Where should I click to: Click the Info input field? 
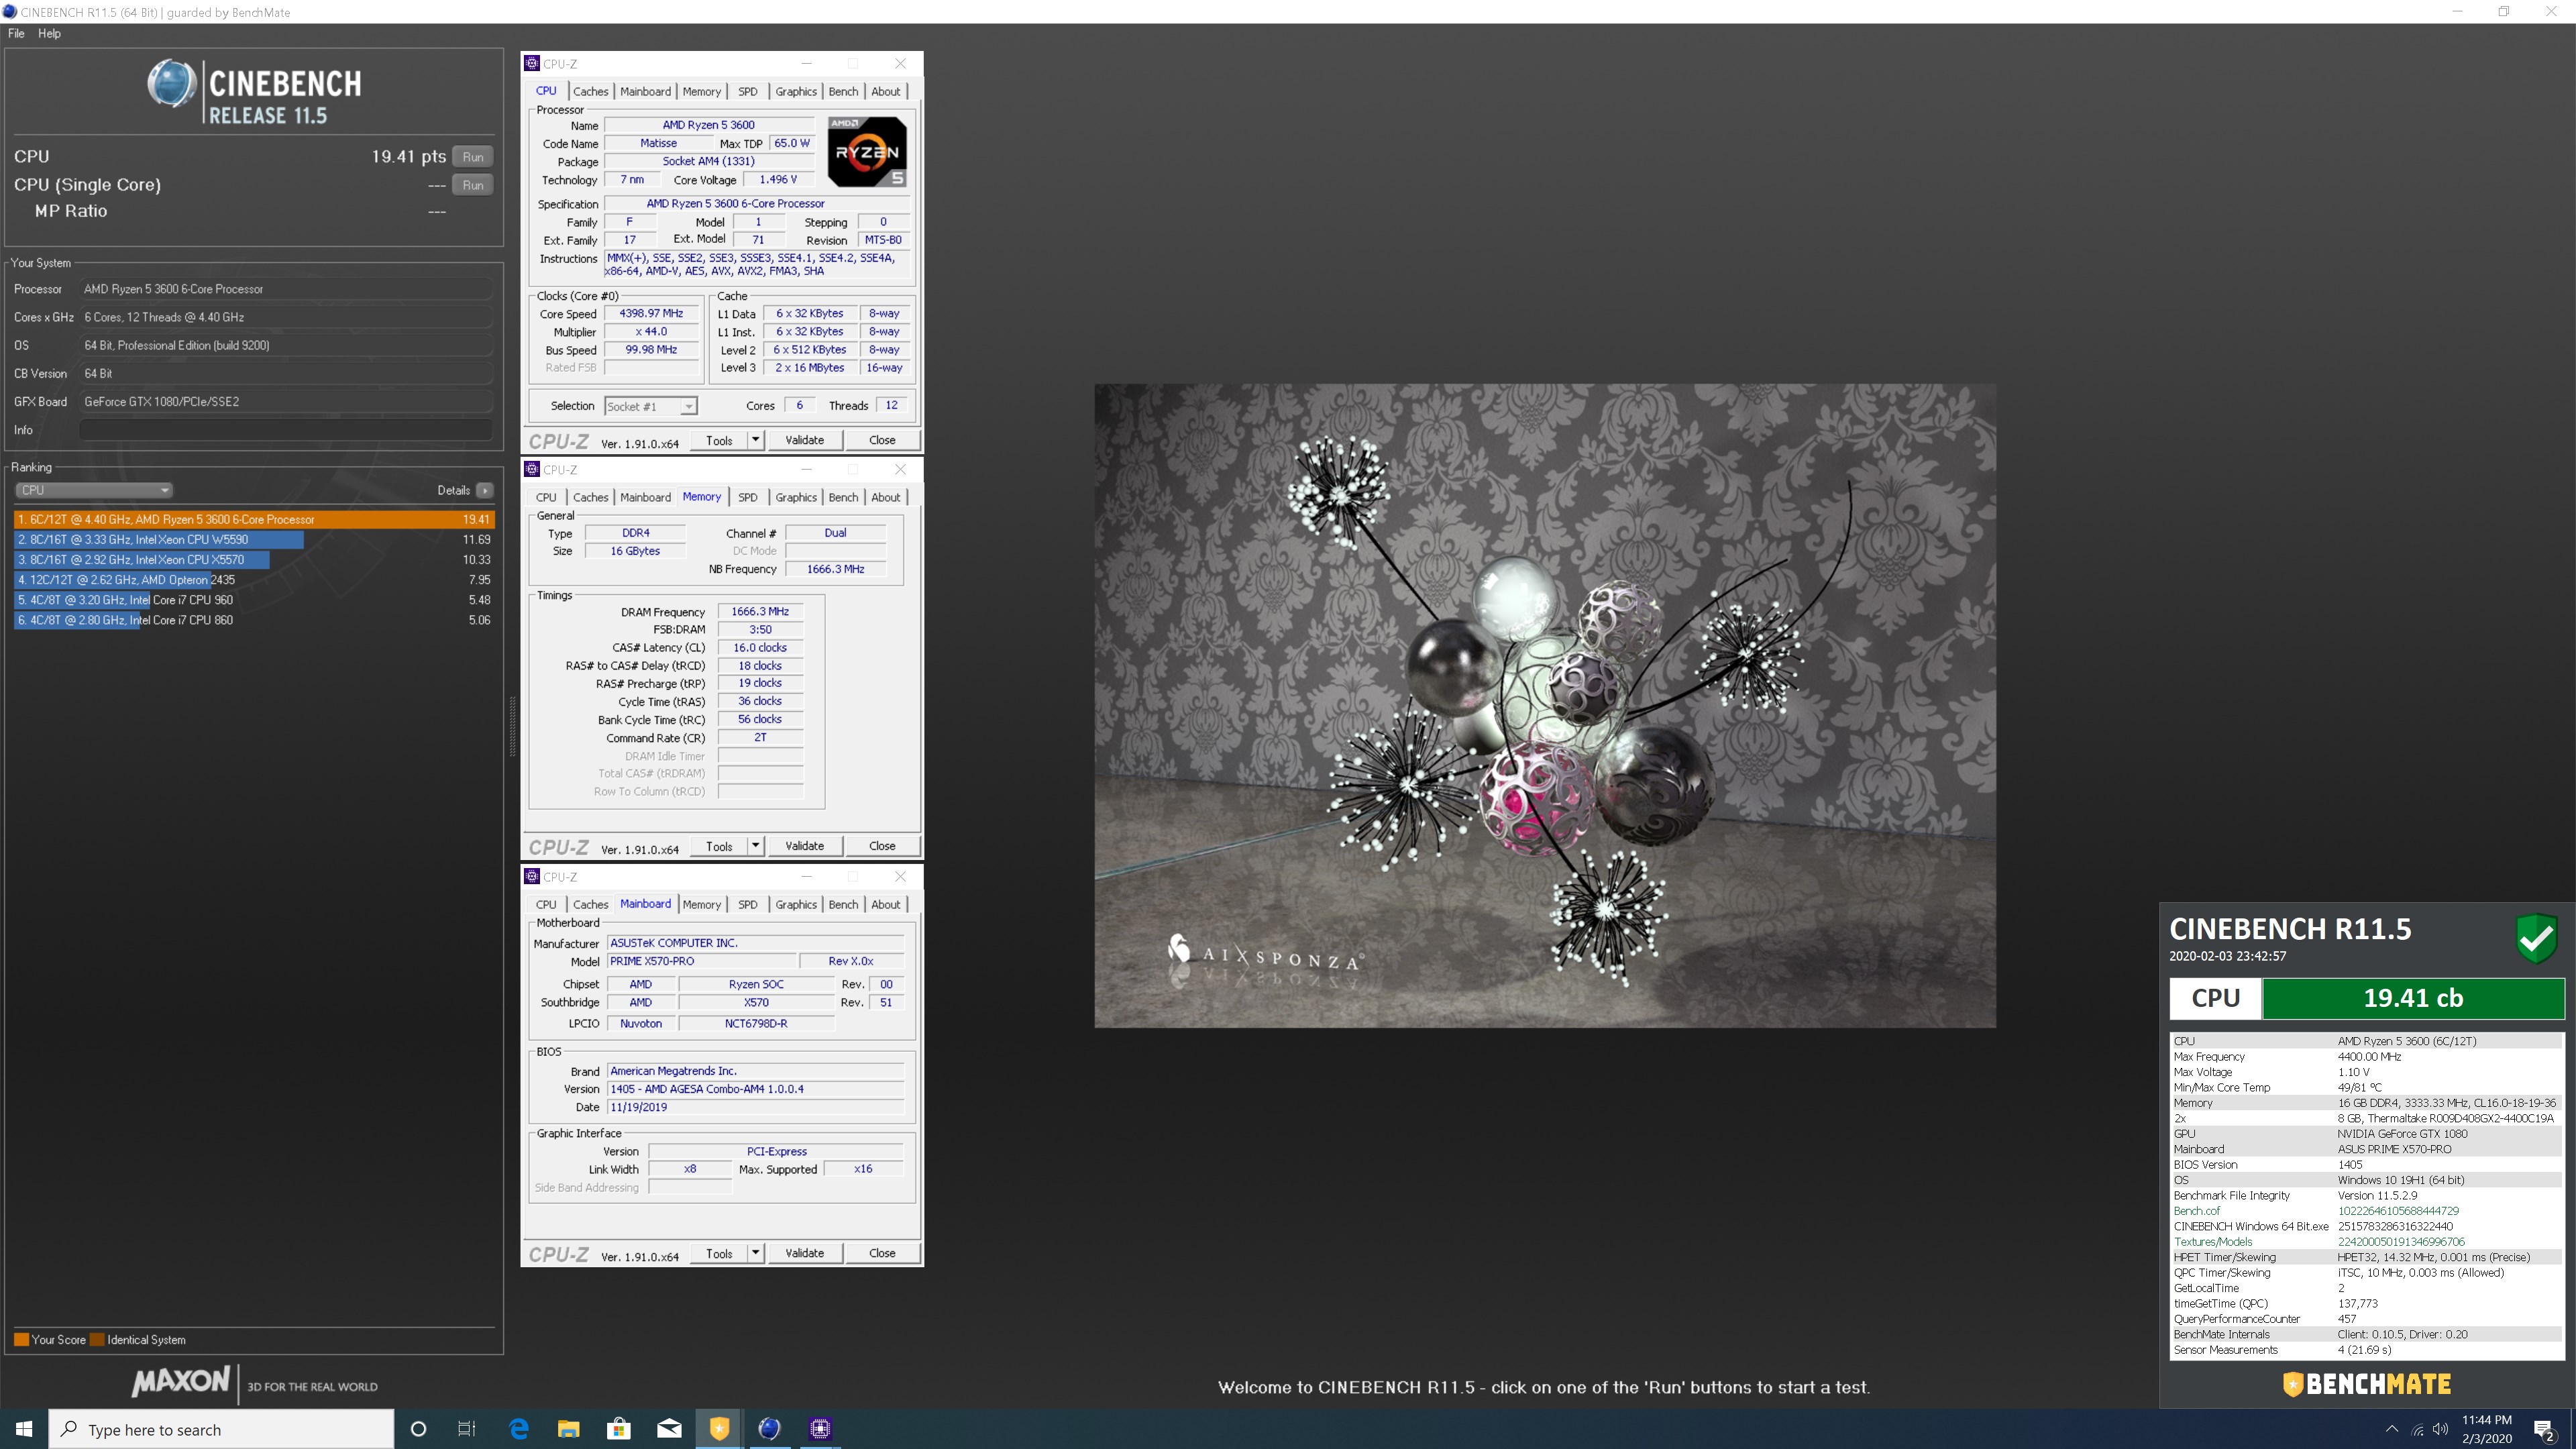[286, 430]
